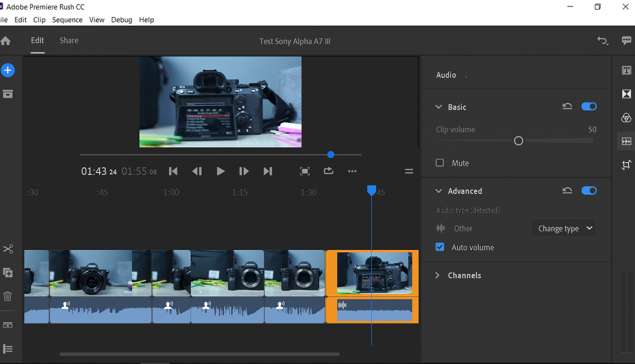The height and width of the screenshot is (364, 635).
Task: Click the Undo arrow in header
Action: [x=603, y=40]
